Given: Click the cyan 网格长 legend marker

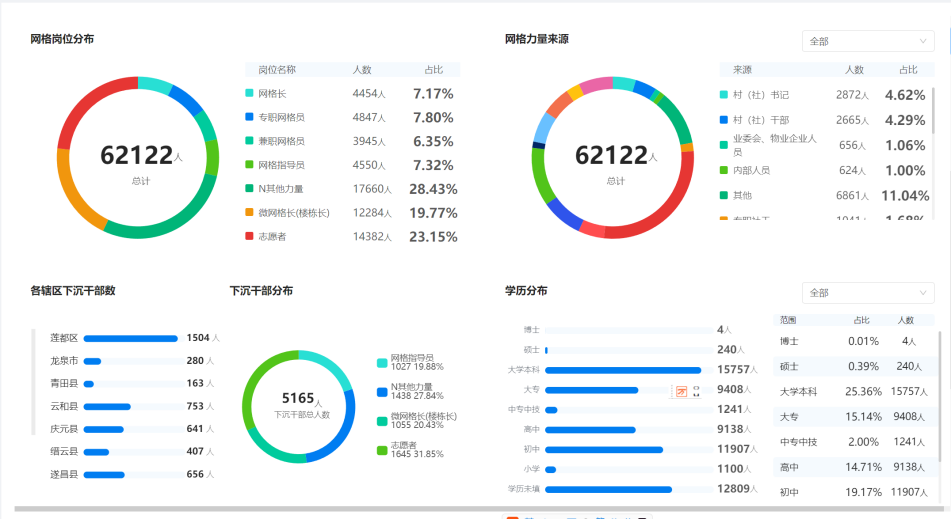Looking at the screenshot, I should coord(249,93).
